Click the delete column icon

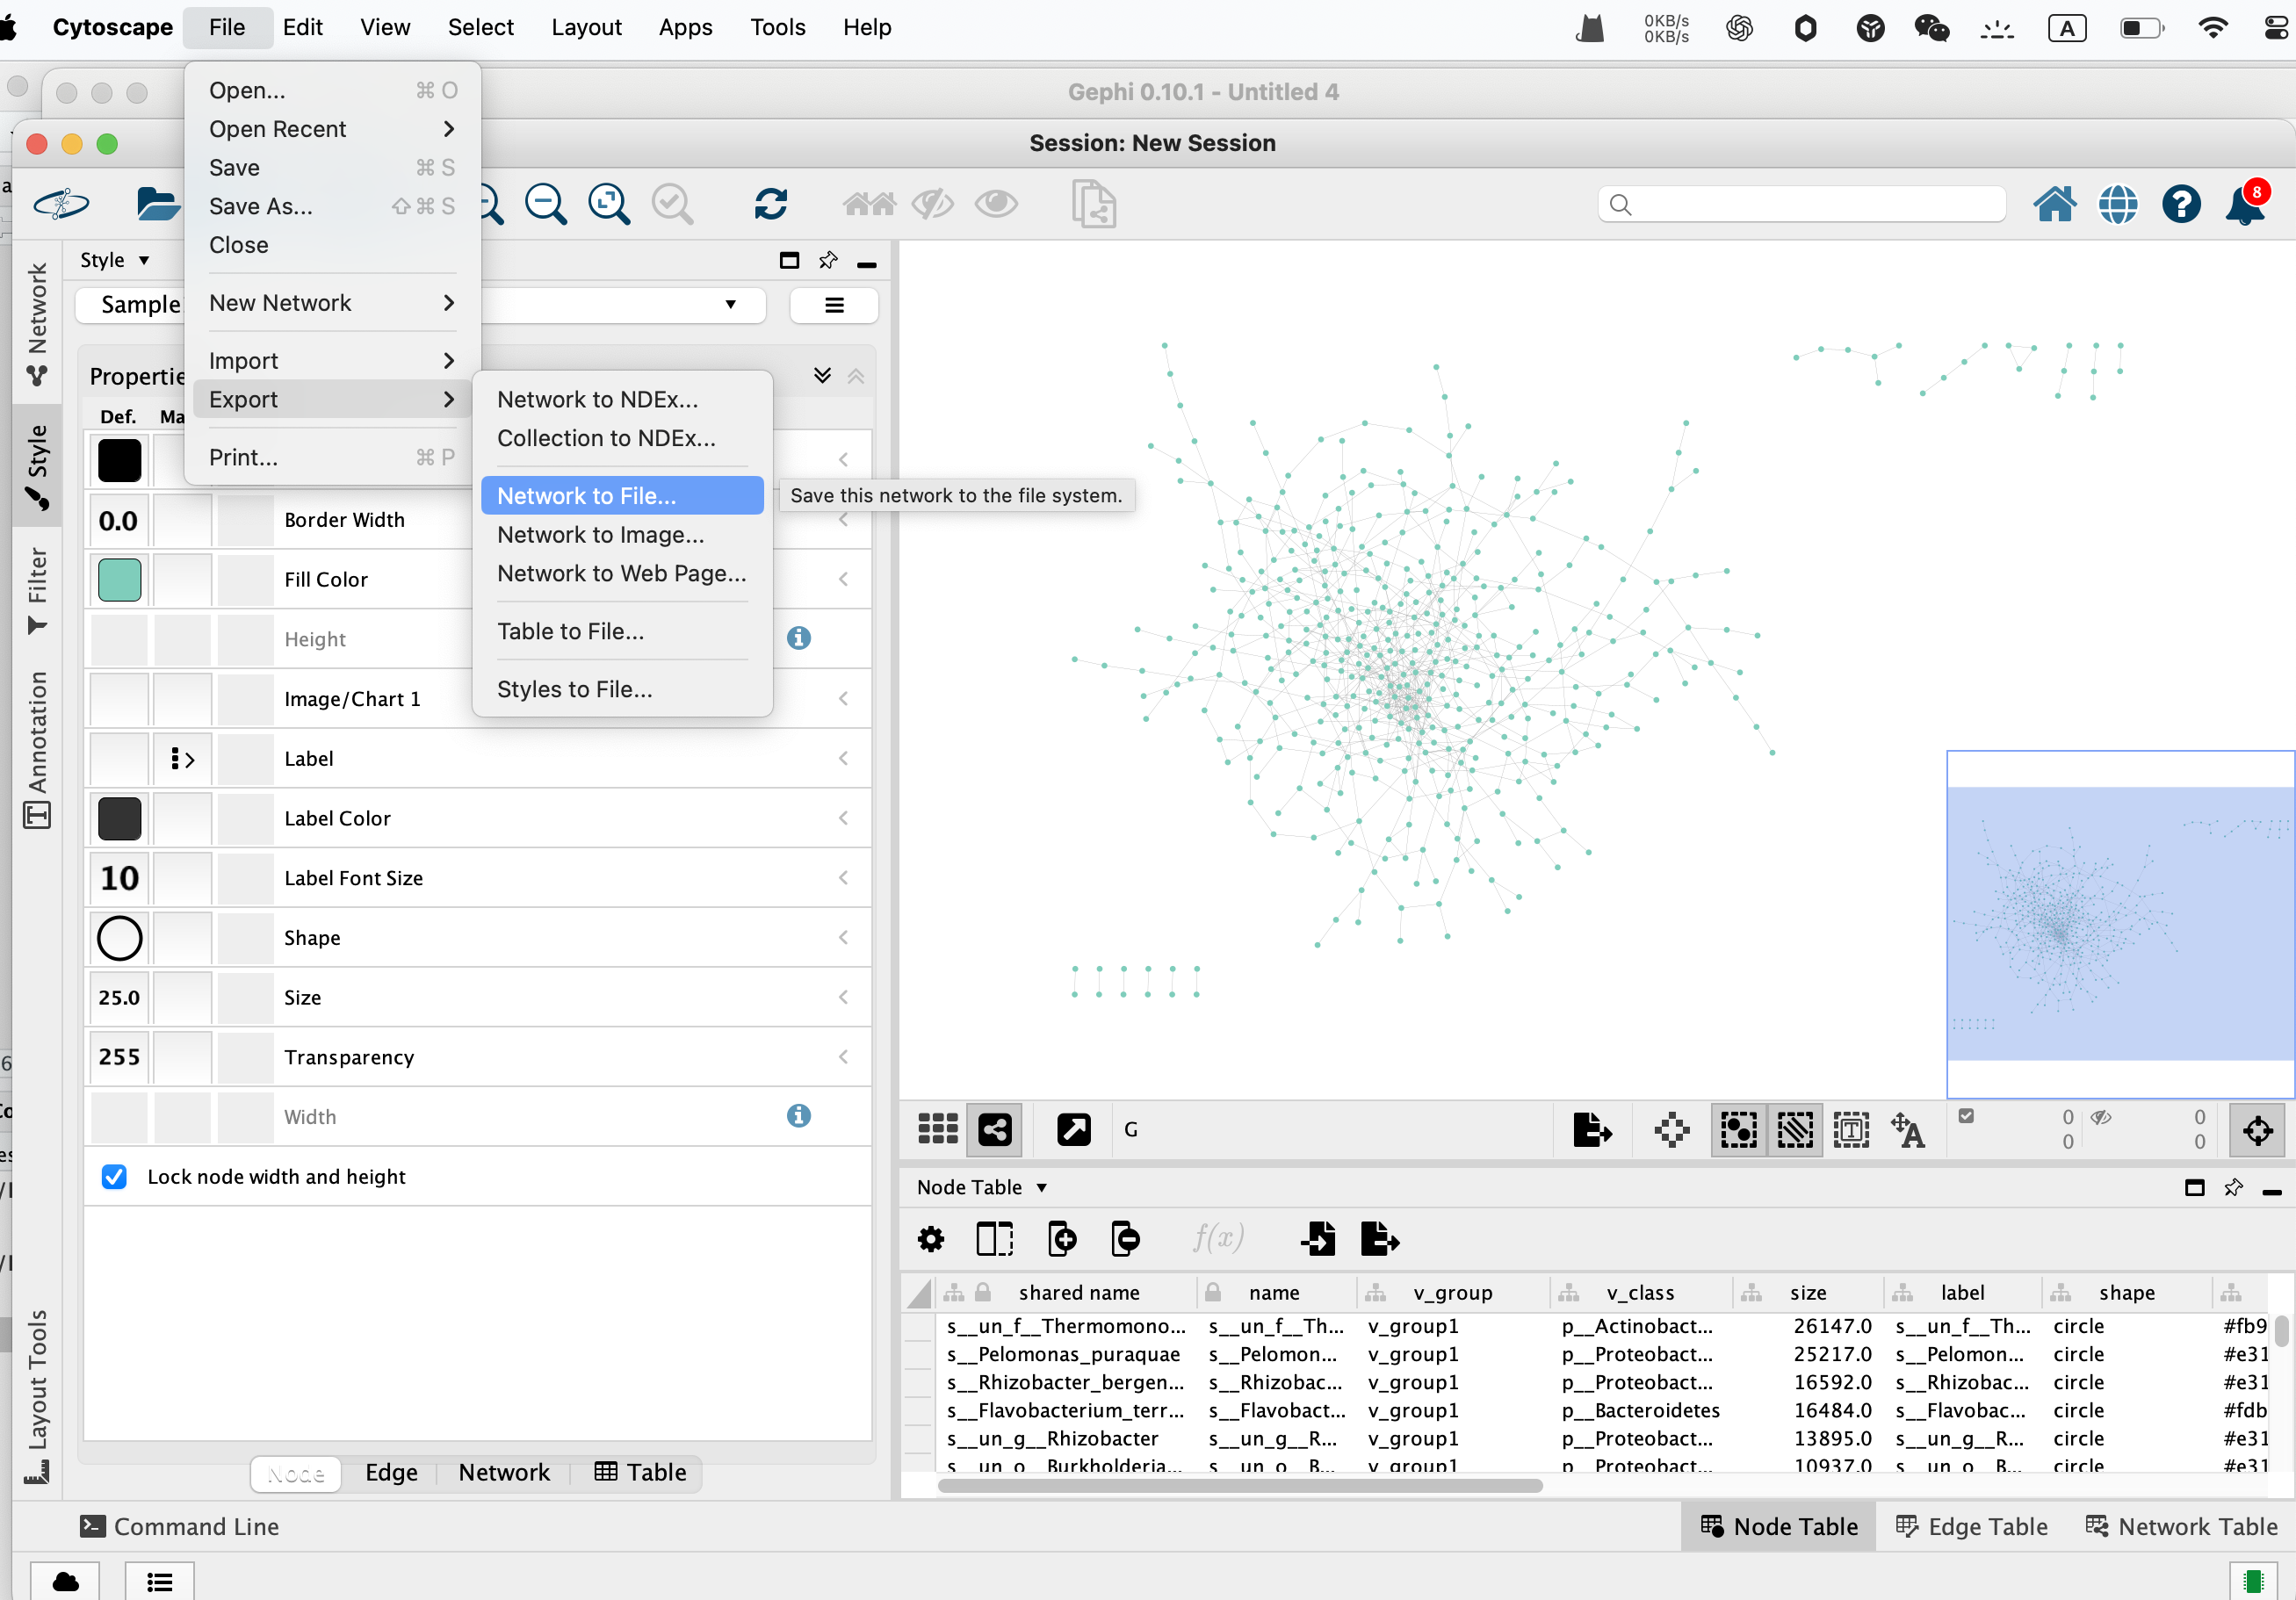(x=1126, y=1239)
